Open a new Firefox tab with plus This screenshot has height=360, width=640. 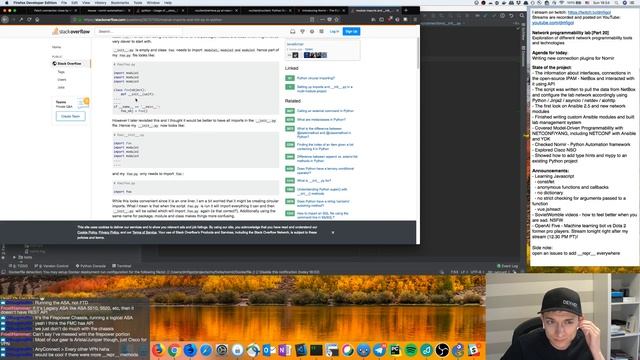406,10
